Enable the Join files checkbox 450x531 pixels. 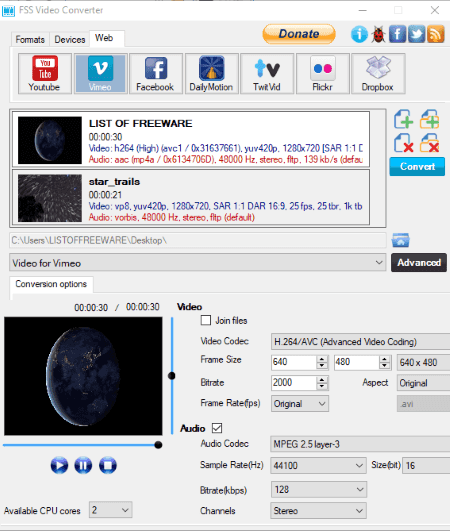point(206,320)
